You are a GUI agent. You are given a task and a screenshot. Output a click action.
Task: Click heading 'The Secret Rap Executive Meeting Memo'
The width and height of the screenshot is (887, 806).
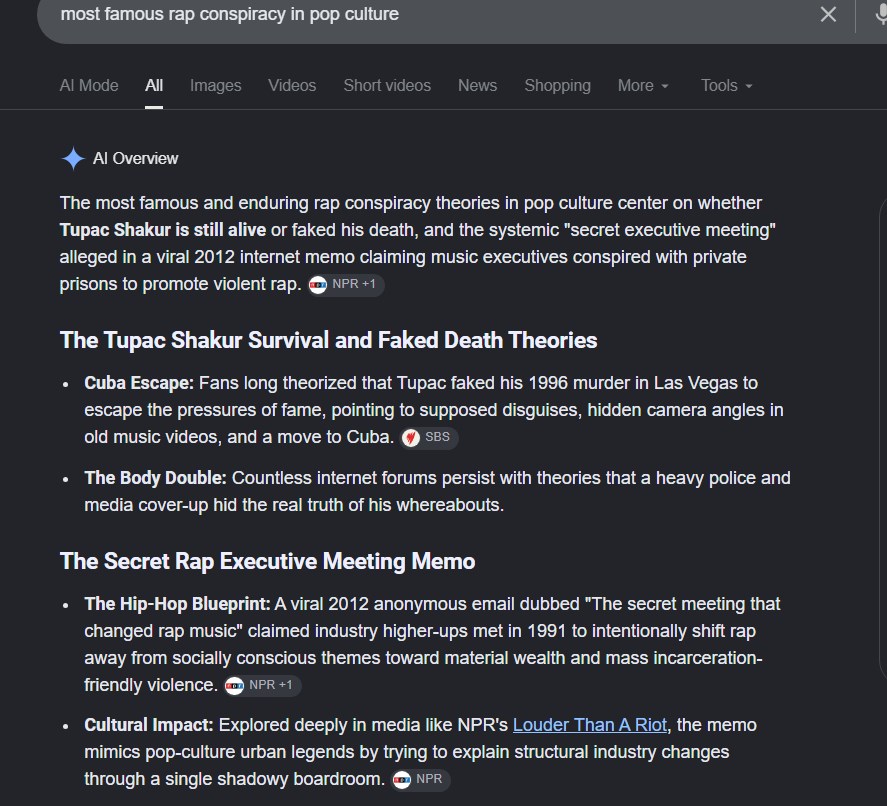tap(268, 562)
